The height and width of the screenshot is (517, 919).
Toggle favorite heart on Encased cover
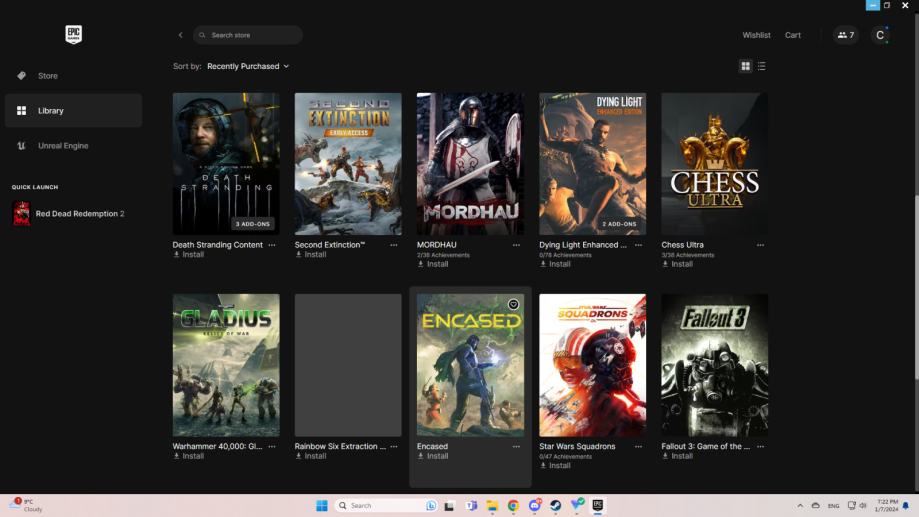tap(513, 304)
